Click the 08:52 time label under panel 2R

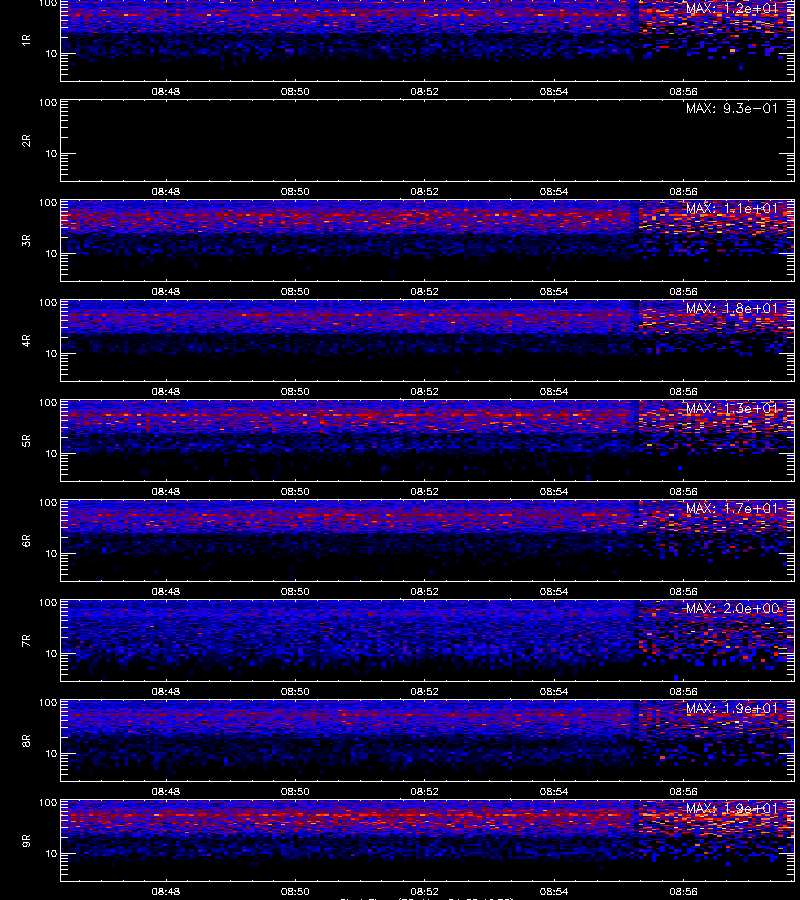coord(425,191)
